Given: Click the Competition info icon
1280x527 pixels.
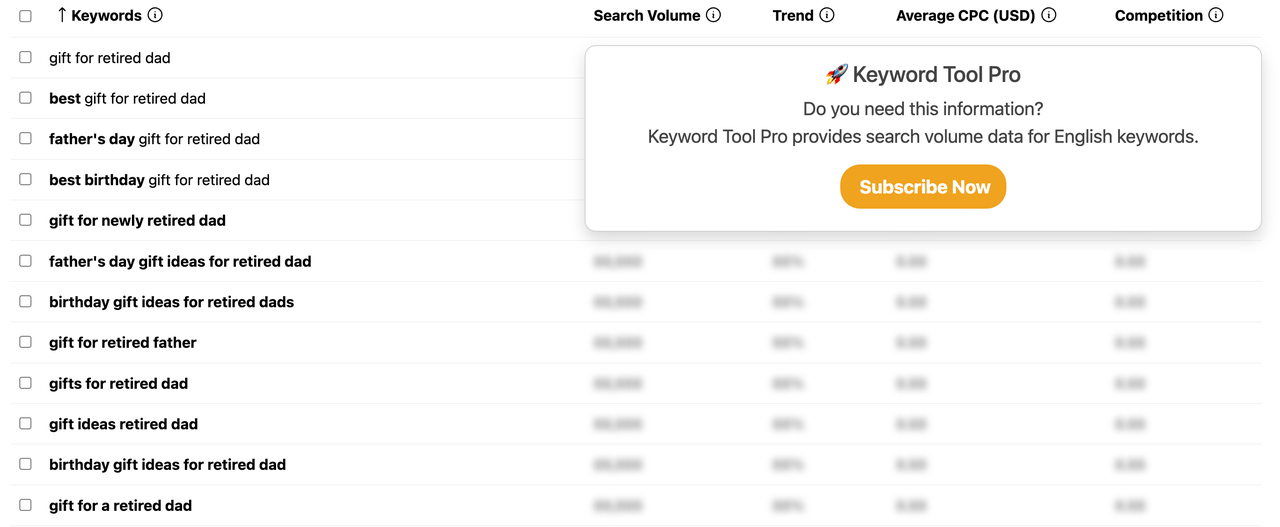Looking at the screenshot, I should (x=1216, y=15).
